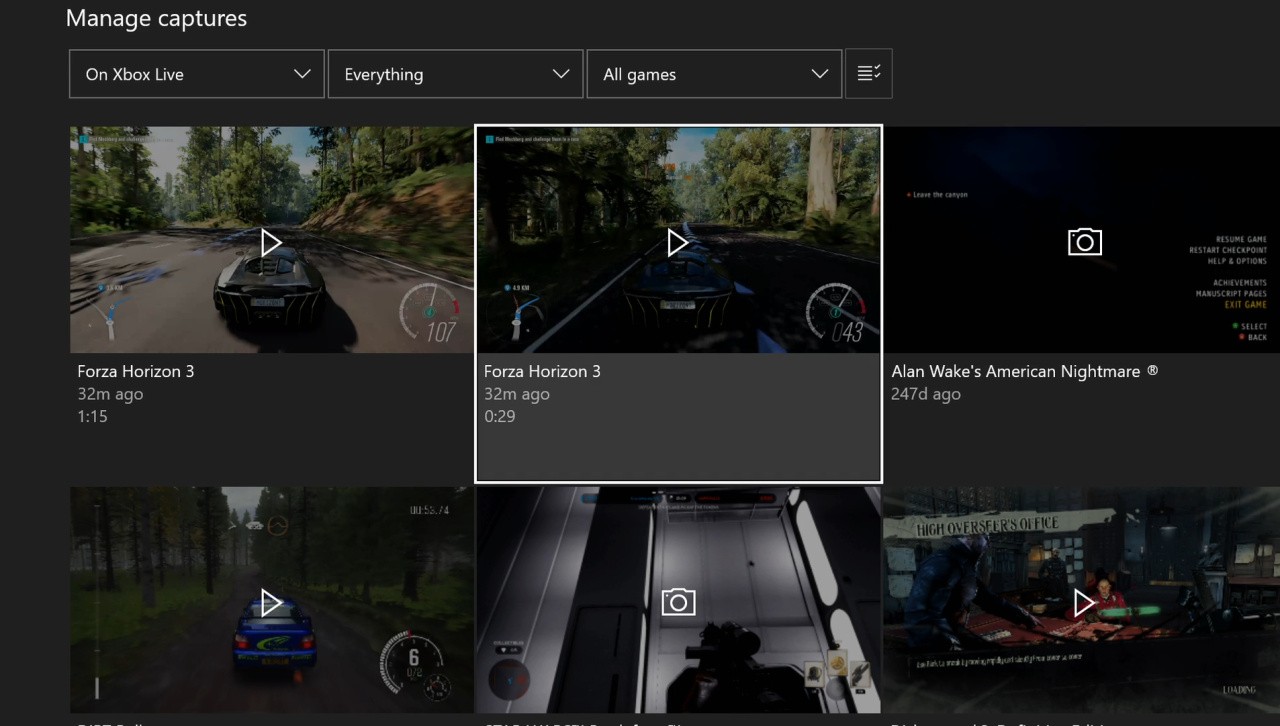Click the 0:29 duration label
The image size is (1280, 726).
pos(499,416)
